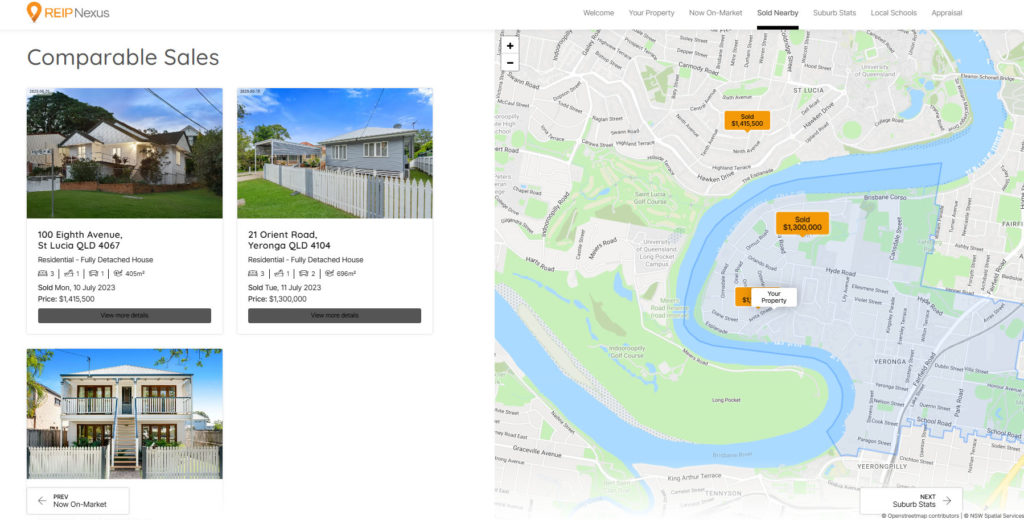Zoom out on the map
The width and height of the screenshot is (1024, 520).
(x=510, y=62)
